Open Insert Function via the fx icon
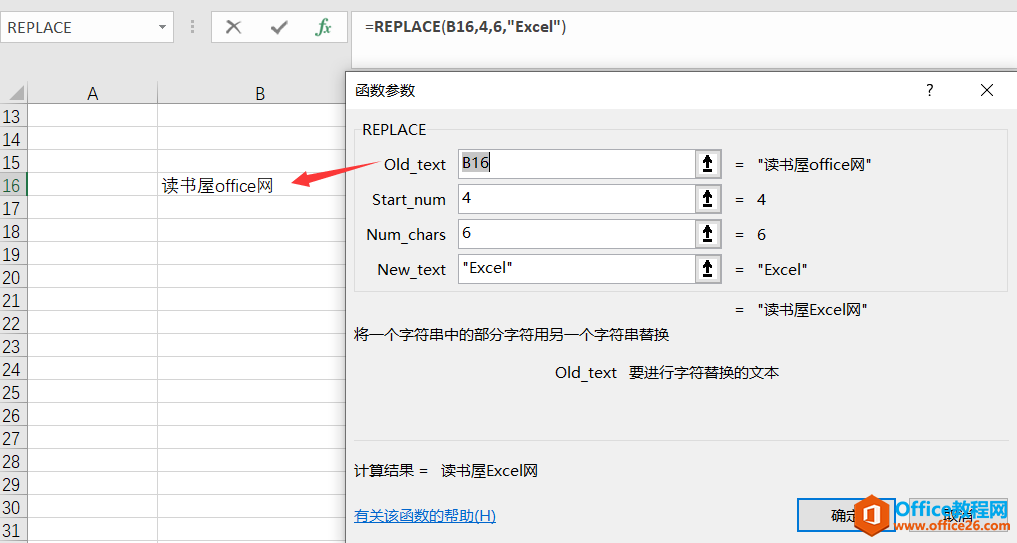The image size is (1017, 543). tap(323, 27)
